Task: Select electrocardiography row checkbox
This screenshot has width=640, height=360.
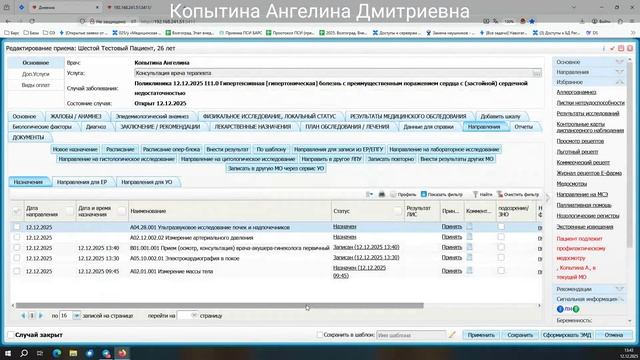Action: point(17,258)
